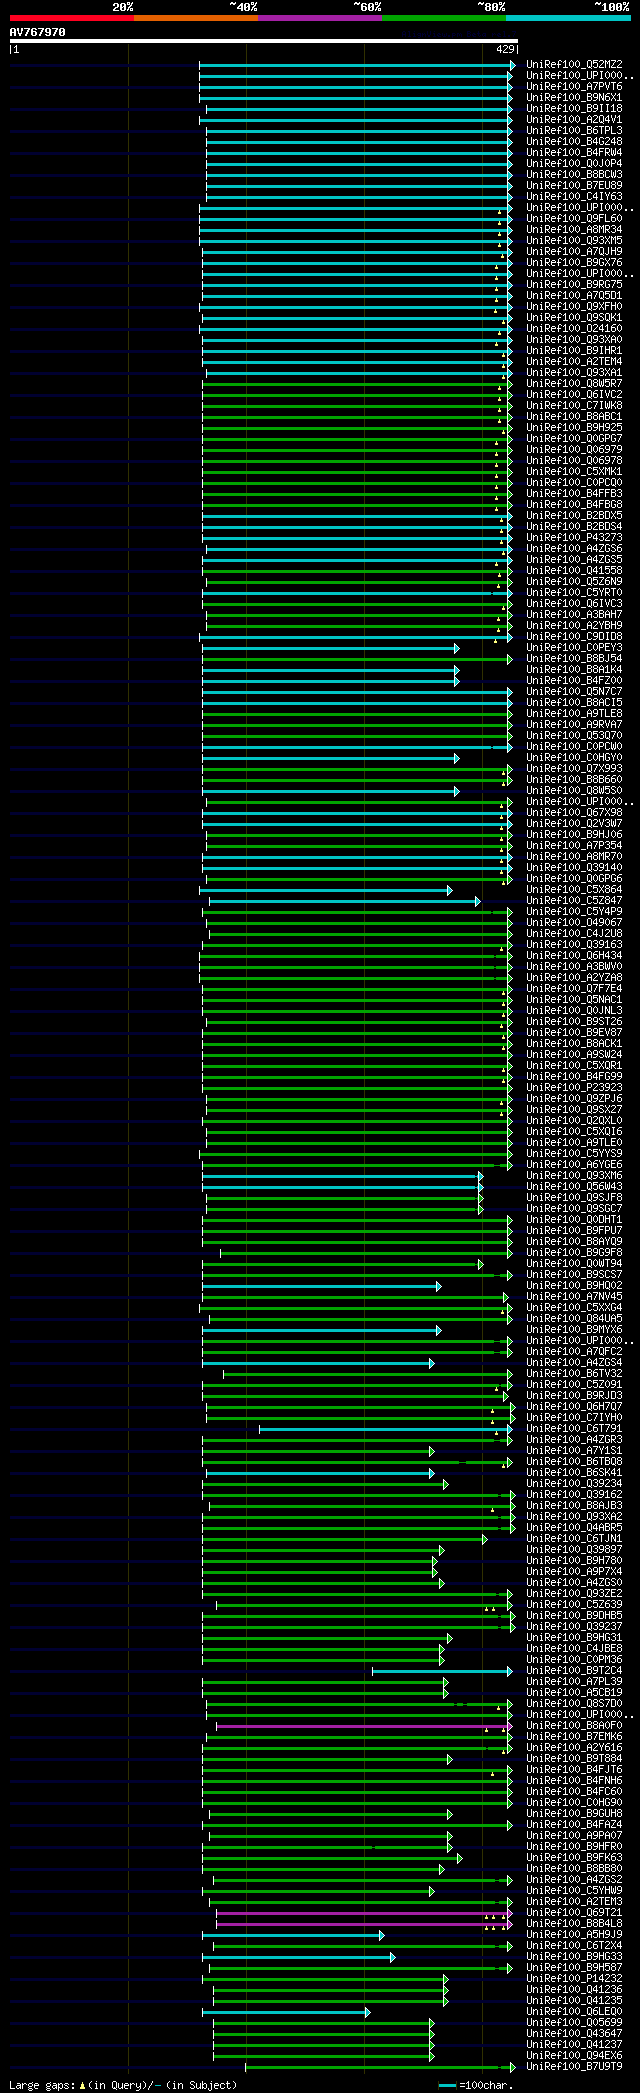
Task: Select label UniRef100_C0PEY3
Action: pyautogui.click(x=574, y=648)
